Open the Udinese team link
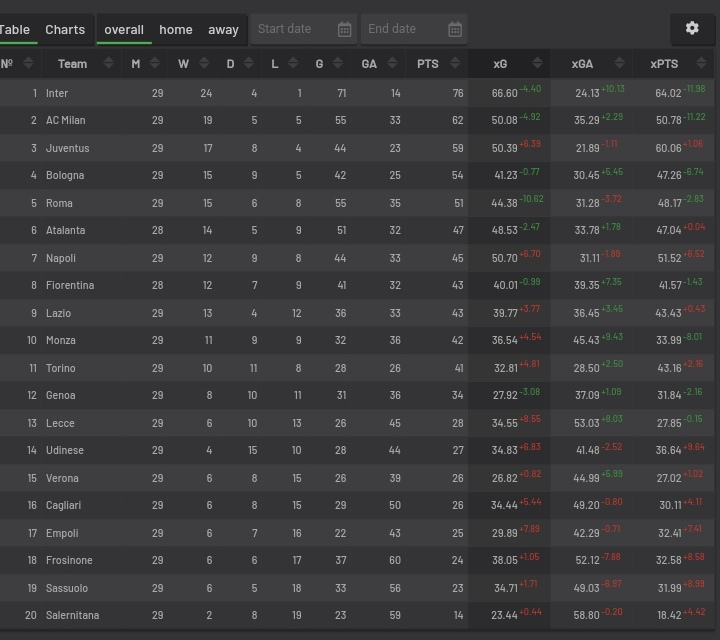720x640 pixels. (65, 450)
